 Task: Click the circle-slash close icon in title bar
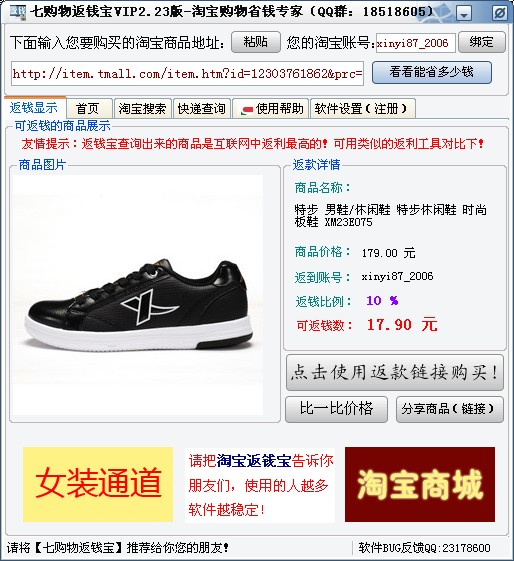click(x=499, y=13)
